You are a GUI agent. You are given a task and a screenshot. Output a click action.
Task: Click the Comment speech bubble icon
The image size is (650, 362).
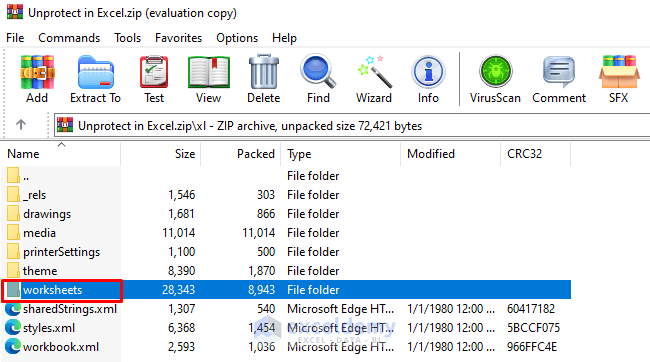(559, 72)
